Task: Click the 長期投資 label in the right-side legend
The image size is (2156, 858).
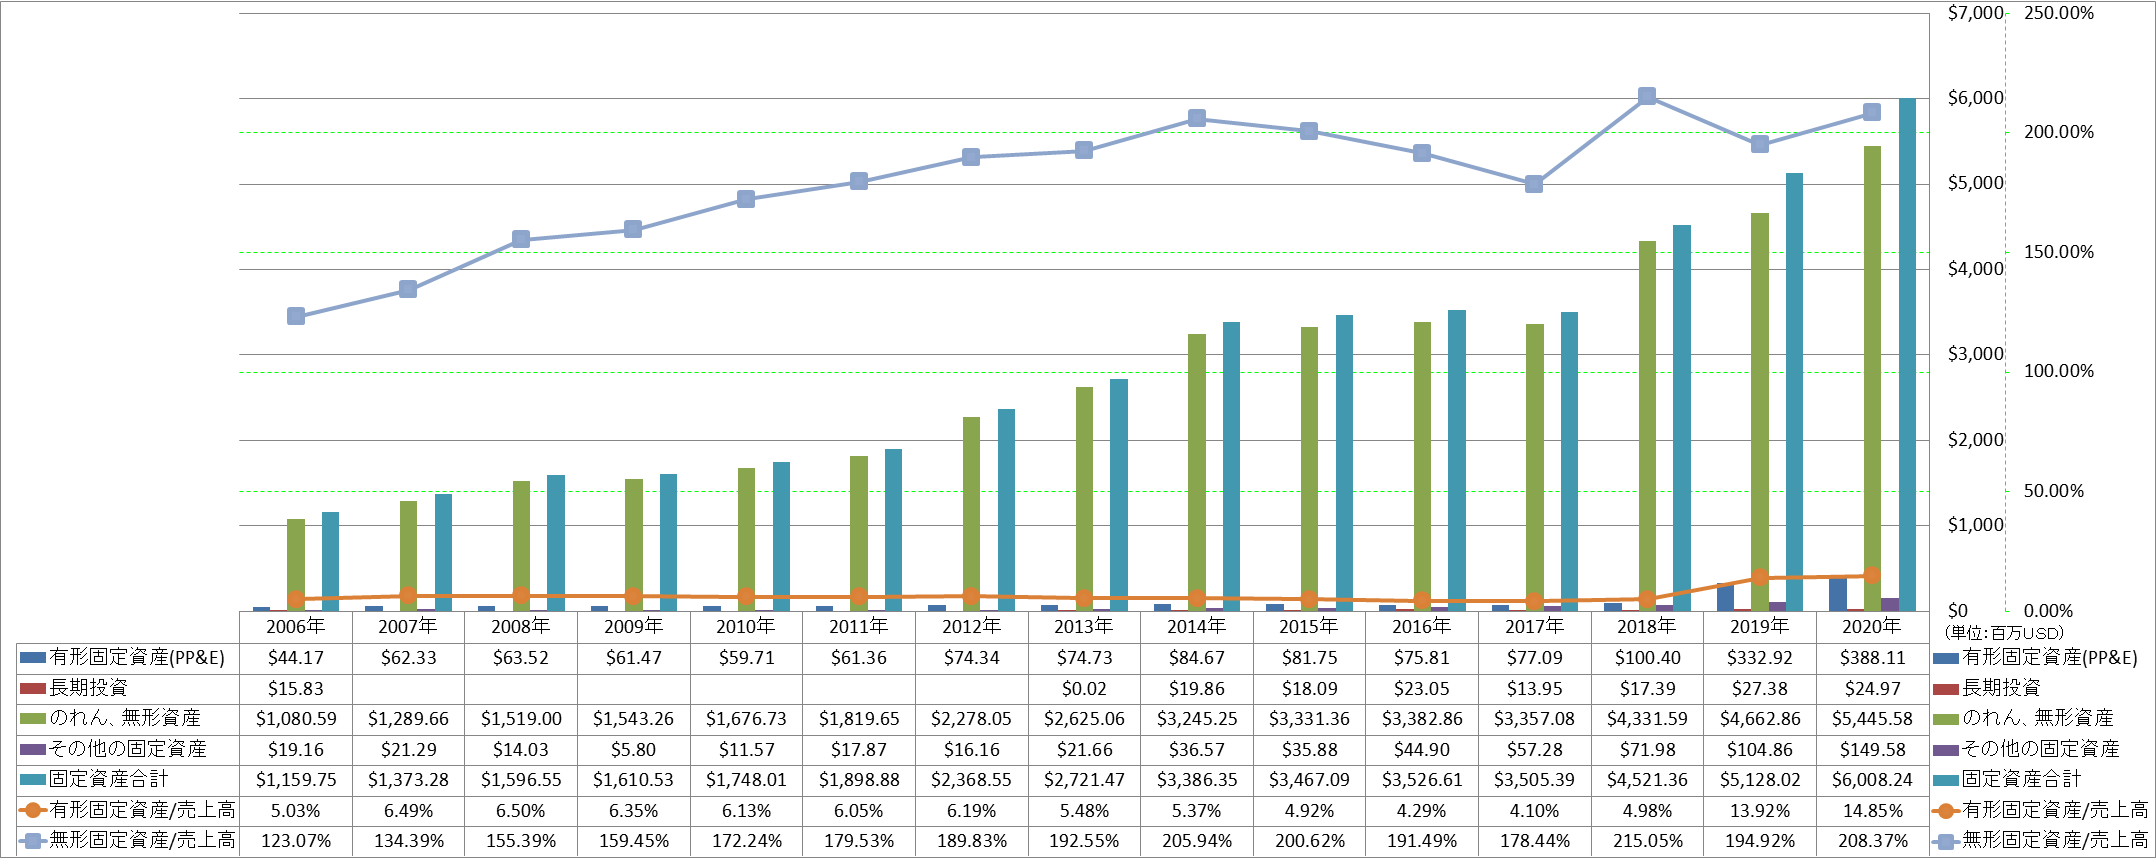Action: 2001,688
